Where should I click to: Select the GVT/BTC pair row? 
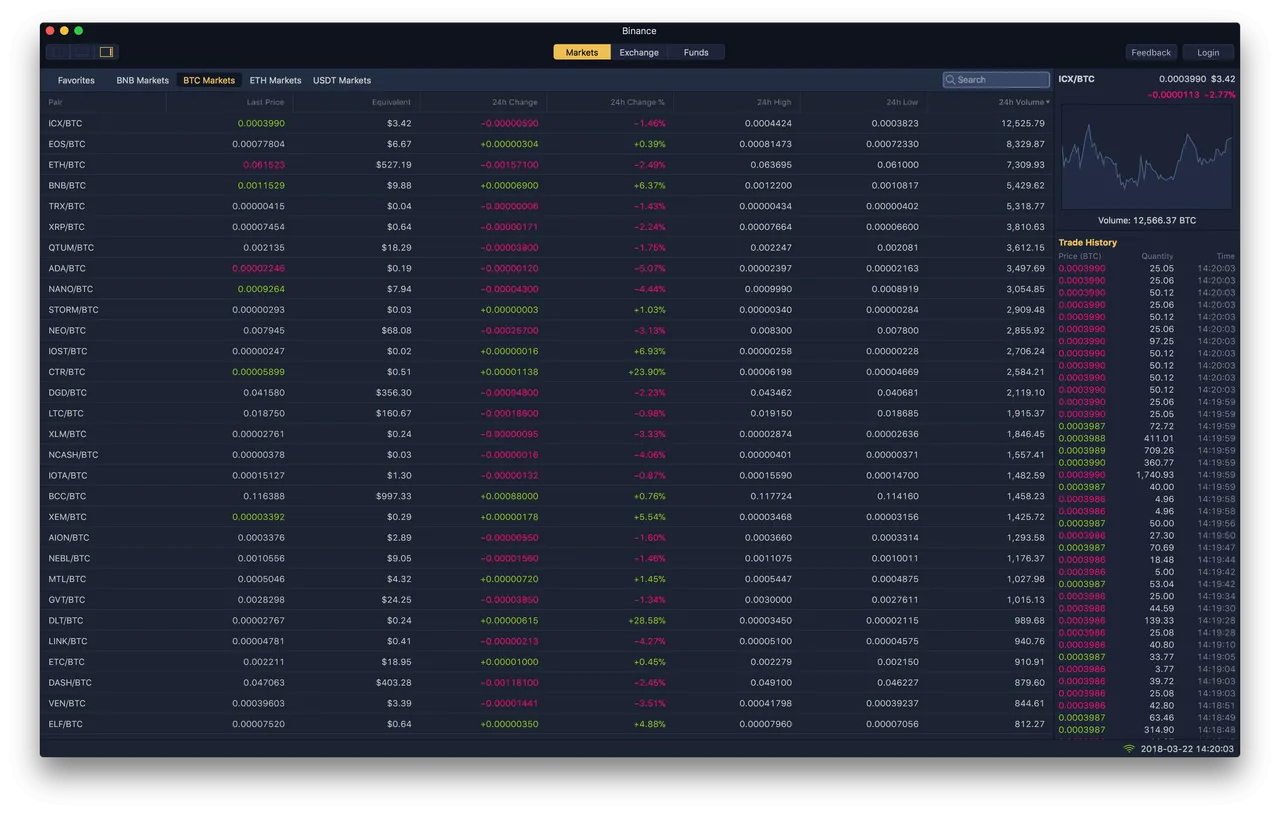point(546,600)
